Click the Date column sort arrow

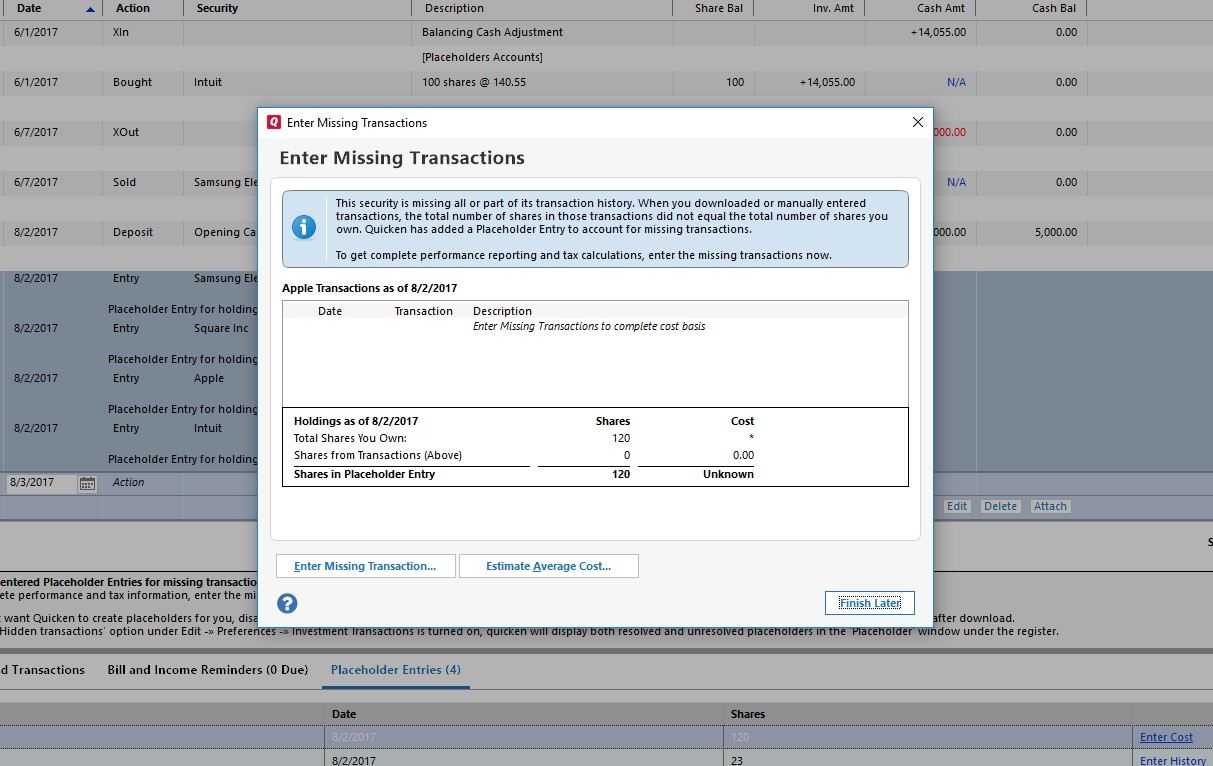coord(90,9)
